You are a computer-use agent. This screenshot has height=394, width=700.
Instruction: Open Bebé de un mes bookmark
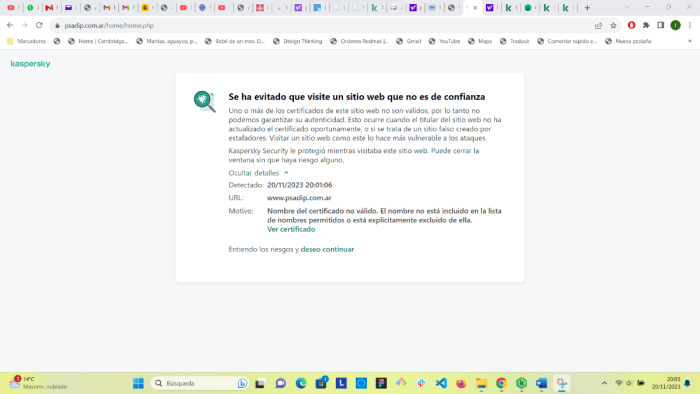235,41
